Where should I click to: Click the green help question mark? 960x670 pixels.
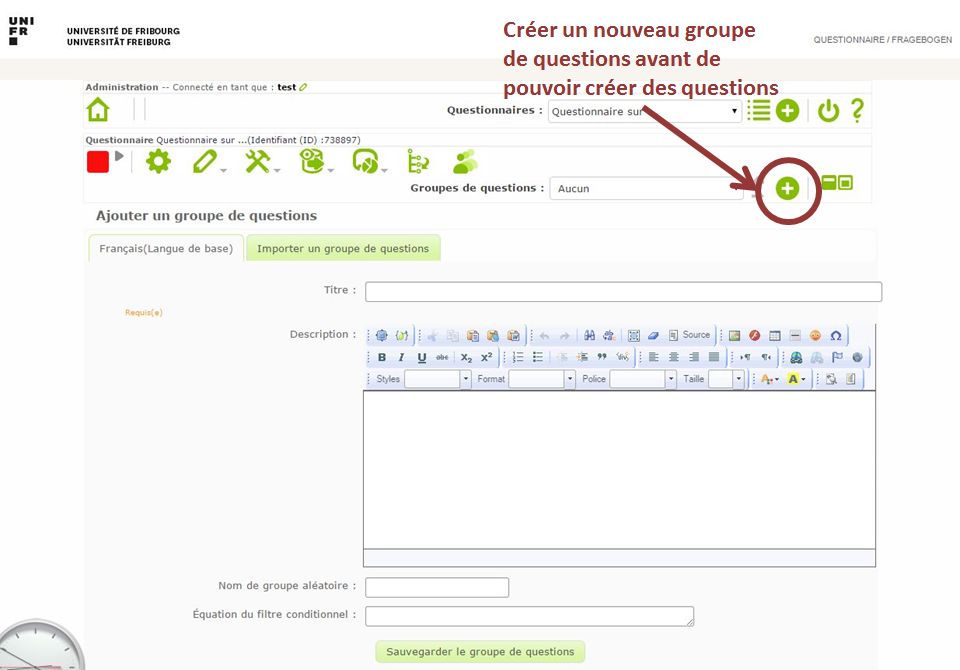(857, 111)
